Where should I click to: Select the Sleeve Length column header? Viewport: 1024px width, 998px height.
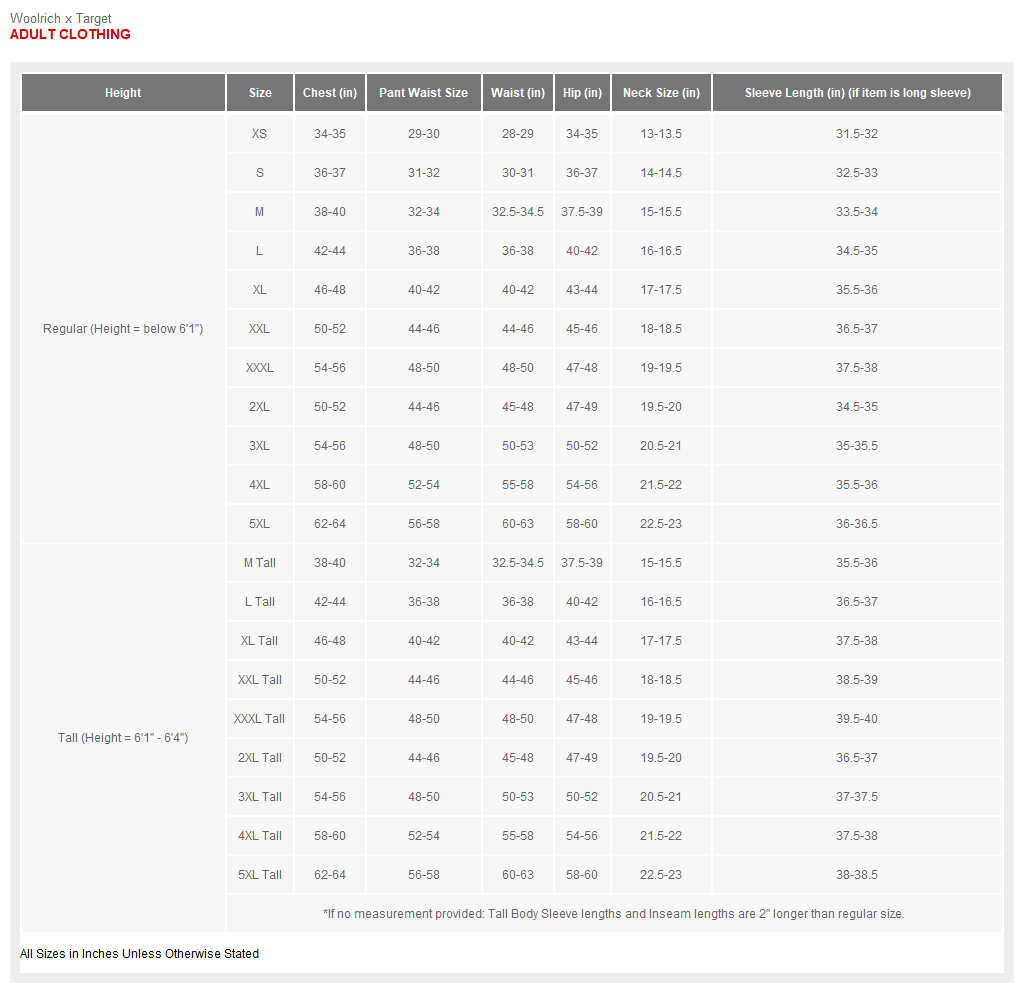857,93
